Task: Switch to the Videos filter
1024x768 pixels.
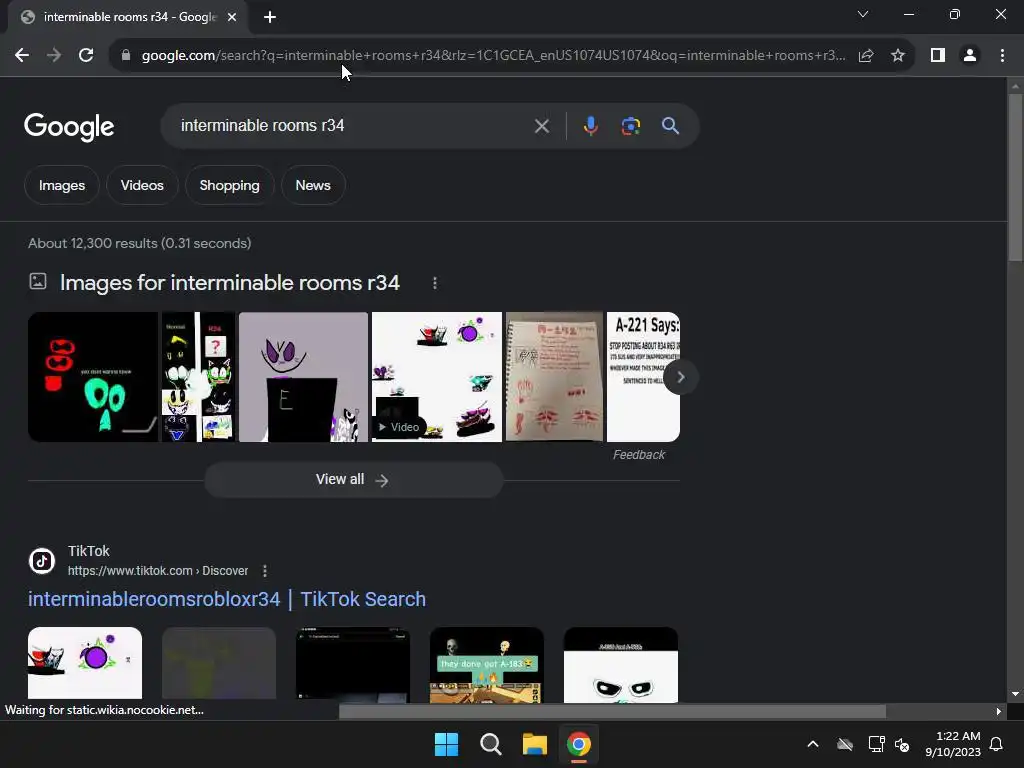Action: coord(142,185)
